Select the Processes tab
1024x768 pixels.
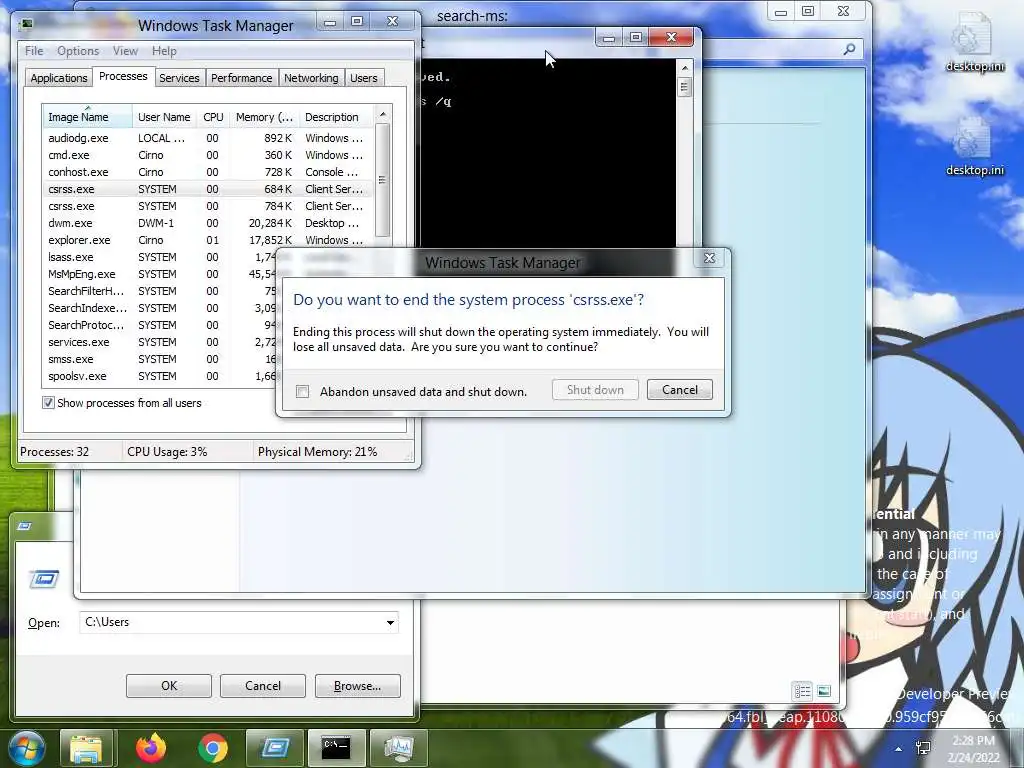click(x=123, y=76)
